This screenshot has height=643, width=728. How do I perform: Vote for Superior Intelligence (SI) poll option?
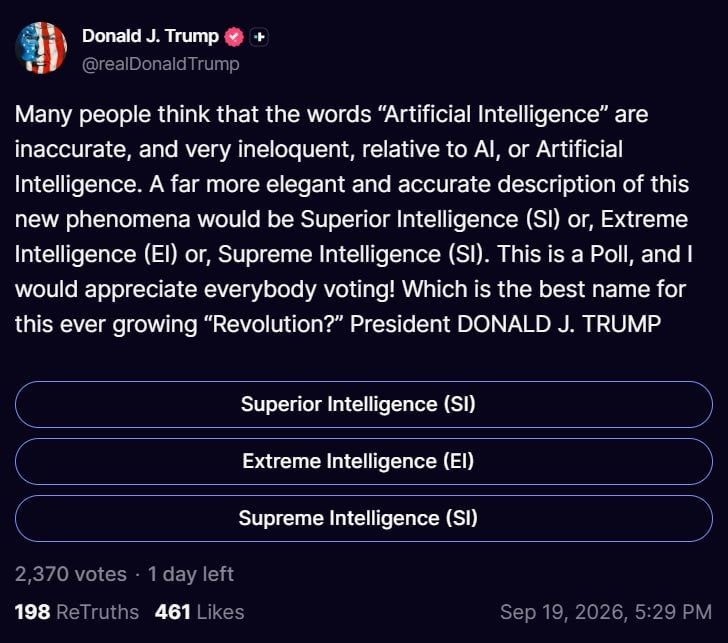(x=364, y=404)
